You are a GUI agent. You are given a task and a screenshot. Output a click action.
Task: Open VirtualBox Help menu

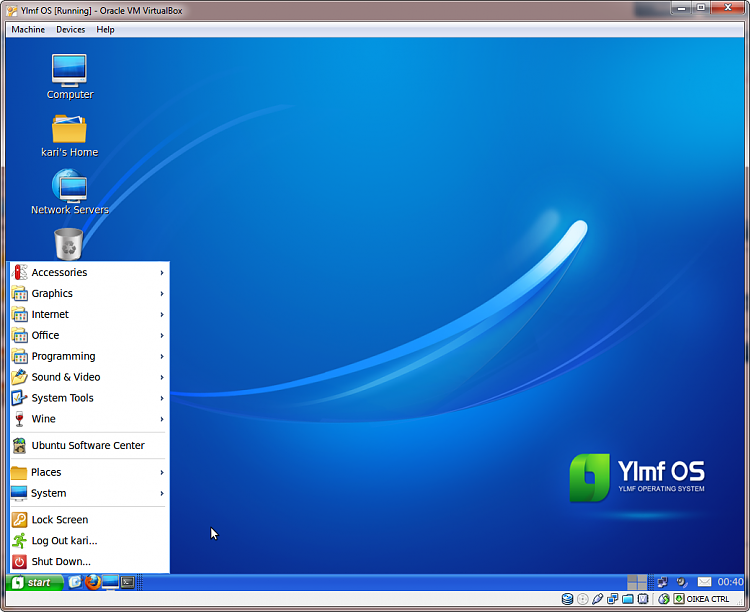(105, 30)
